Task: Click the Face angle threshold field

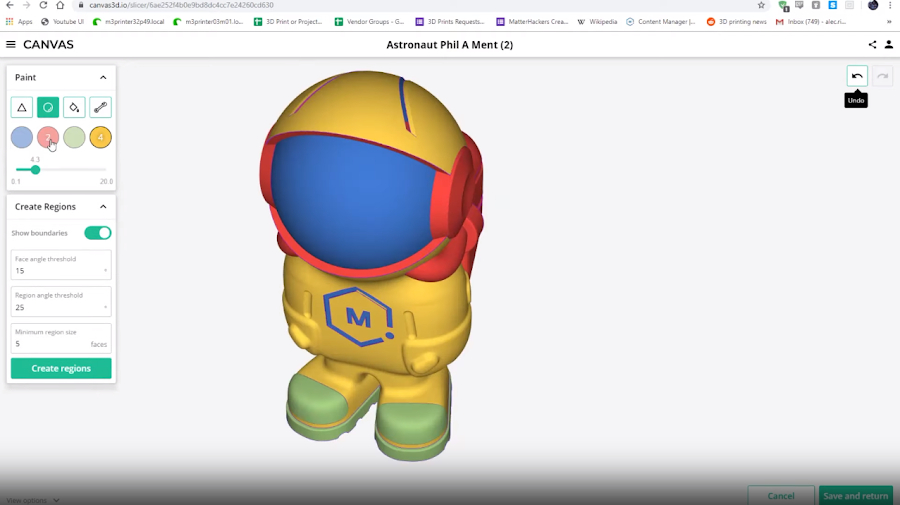Action: pos(61,265)
